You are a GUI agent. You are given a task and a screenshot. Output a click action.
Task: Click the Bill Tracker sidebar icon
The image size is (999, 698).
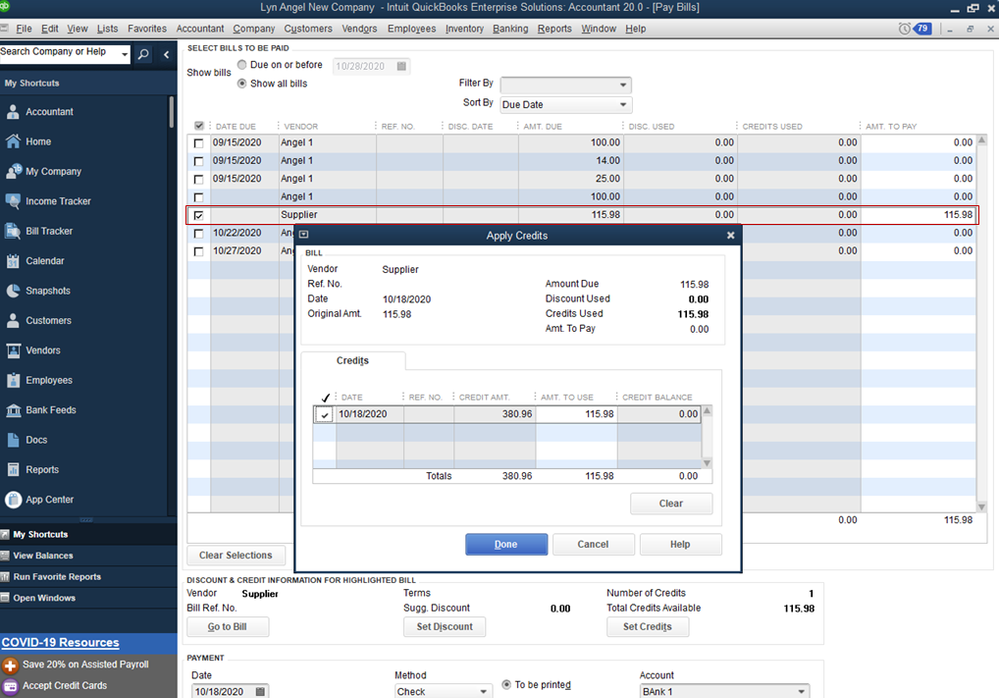[13, 231]
